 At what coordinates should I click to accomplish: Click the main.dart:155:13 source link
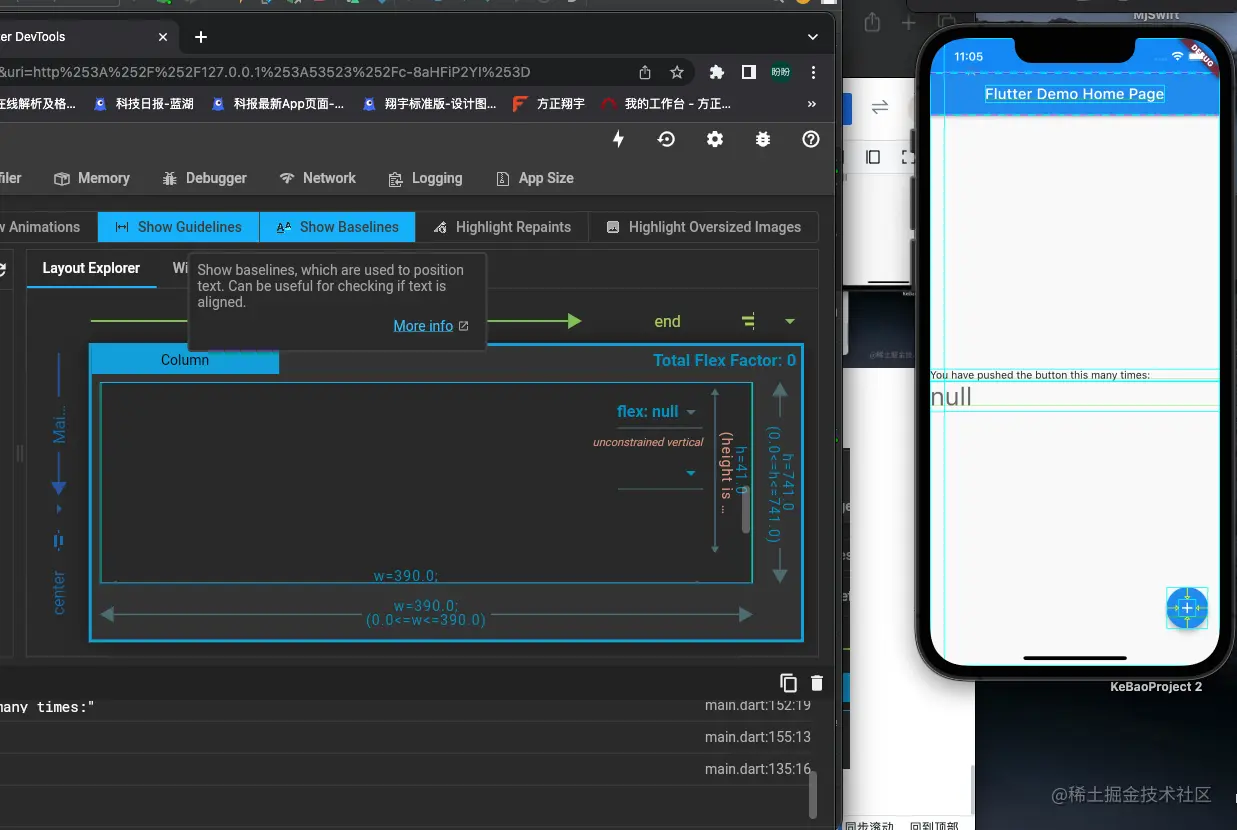click(x=757, y=737)
